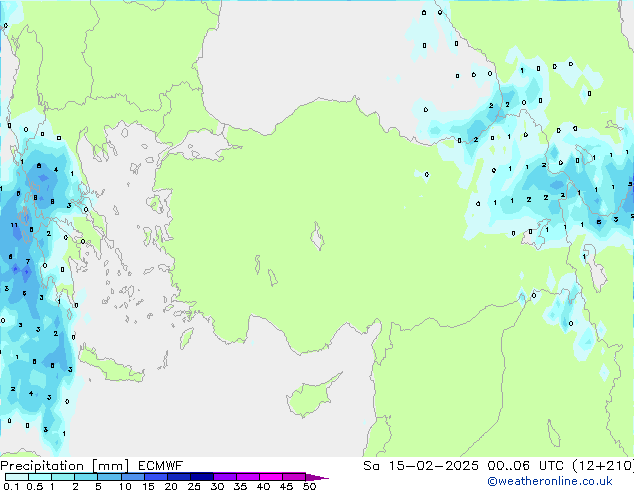Screen dimensions: 634x490
Task: Click the '30' legend scale label
Action: click(217, 486)
